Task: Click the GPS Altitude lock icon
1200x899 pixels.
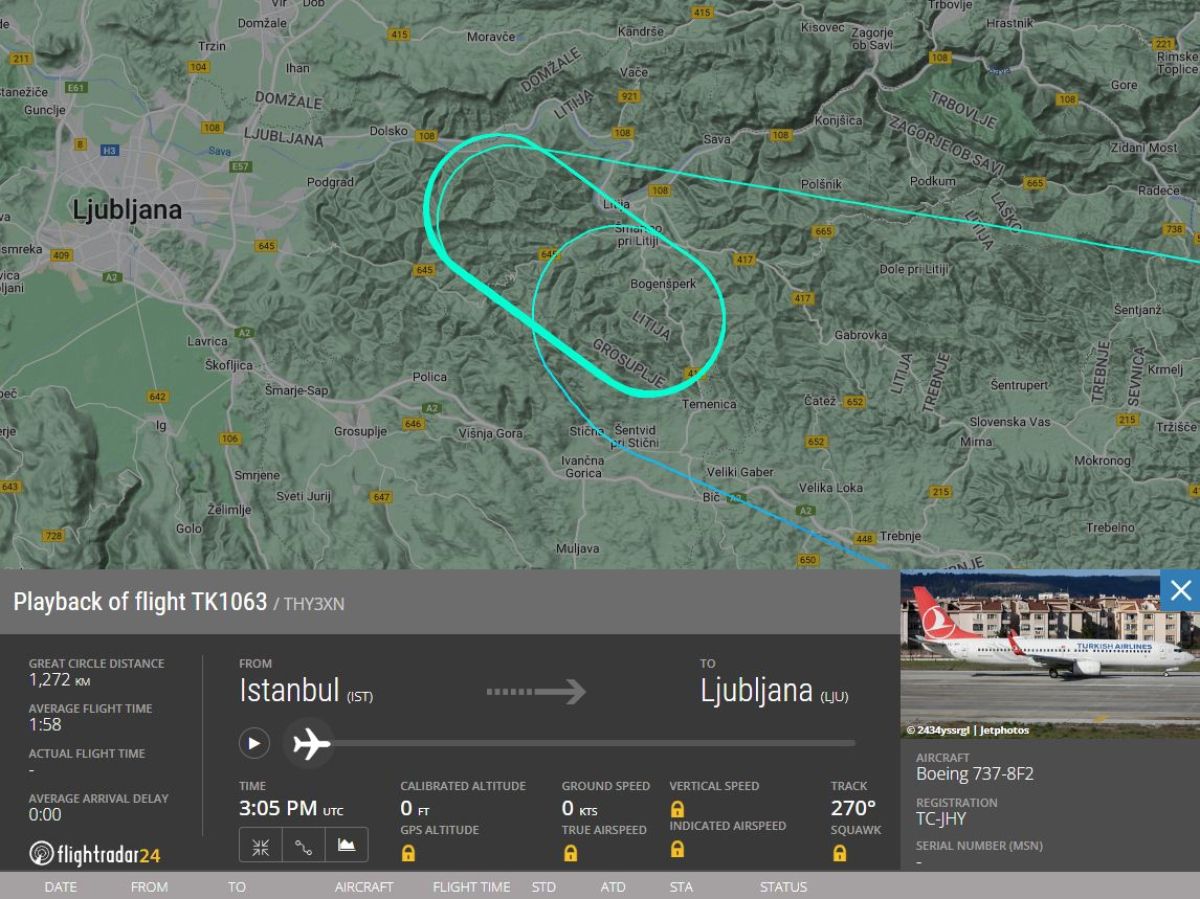Action: tap(408, 853)
